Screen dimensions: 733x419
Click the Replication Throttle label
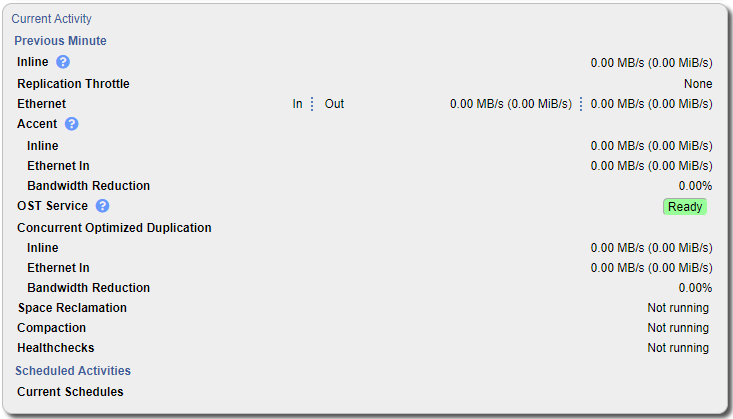click(x=73, y=84)
